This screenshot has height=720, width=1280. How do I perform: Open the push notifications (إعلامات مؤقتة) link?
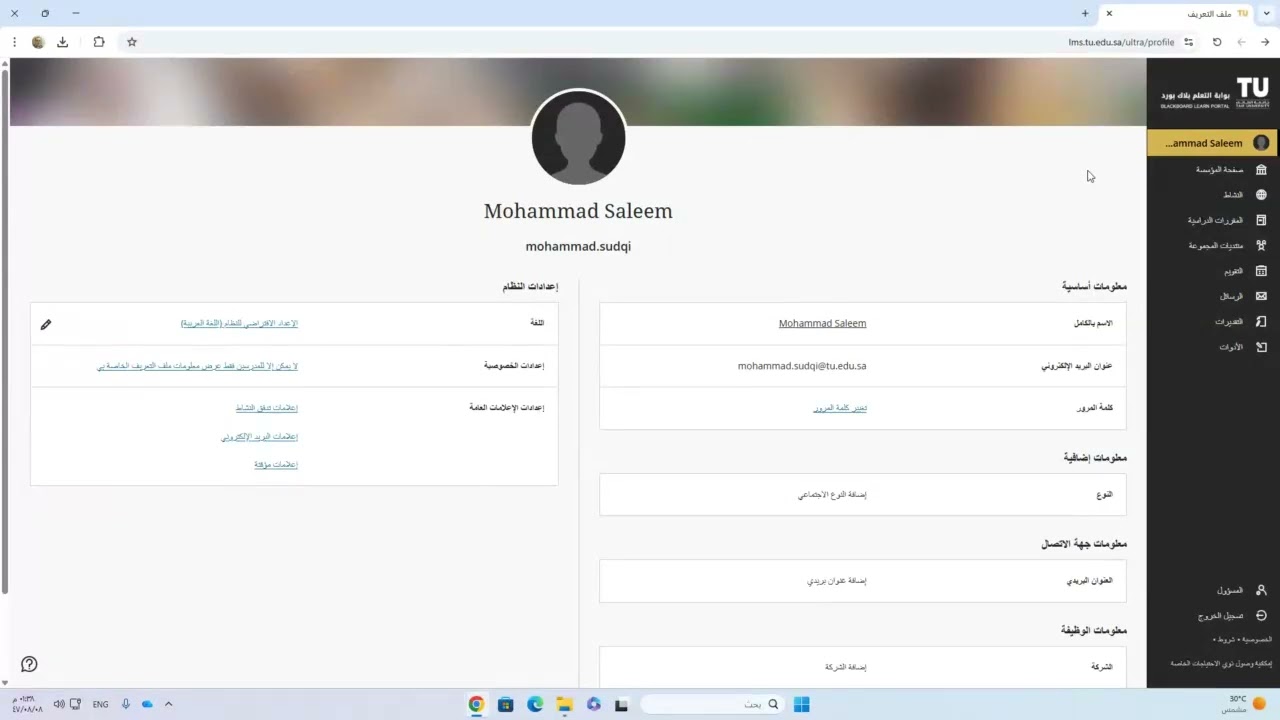point(276,465)
